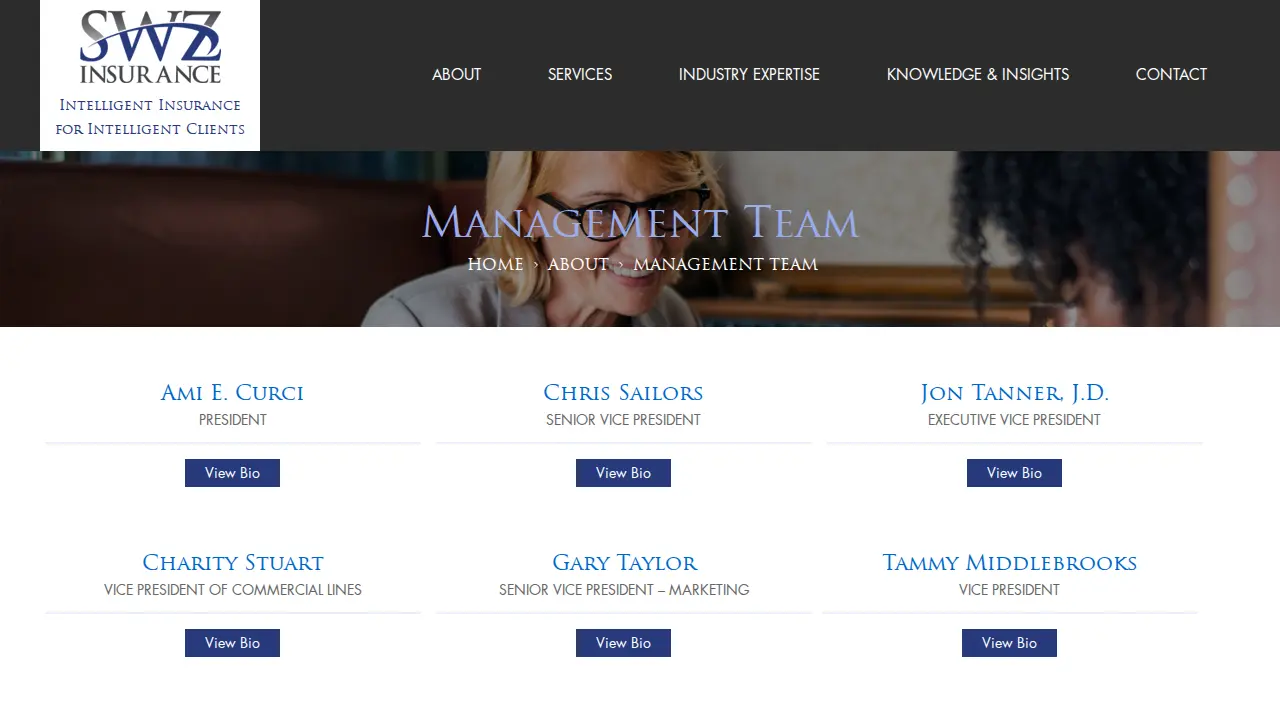The height and width of the screenshot is (720, 1280).
Task: View Bio for Charity Stuart
Action: point(232,643)
